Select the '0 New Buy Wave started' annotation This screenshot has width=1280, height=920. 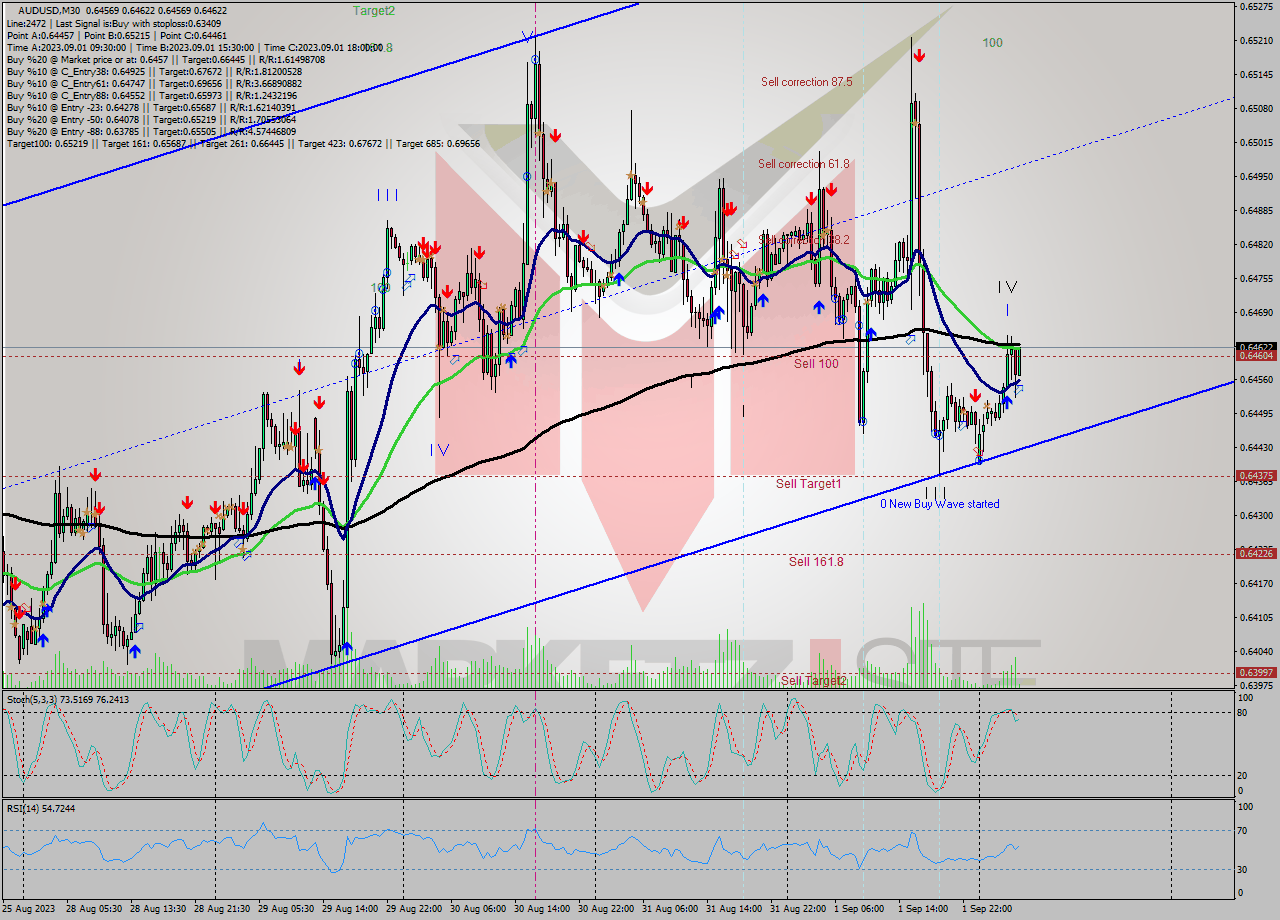(x=939, y=504)
